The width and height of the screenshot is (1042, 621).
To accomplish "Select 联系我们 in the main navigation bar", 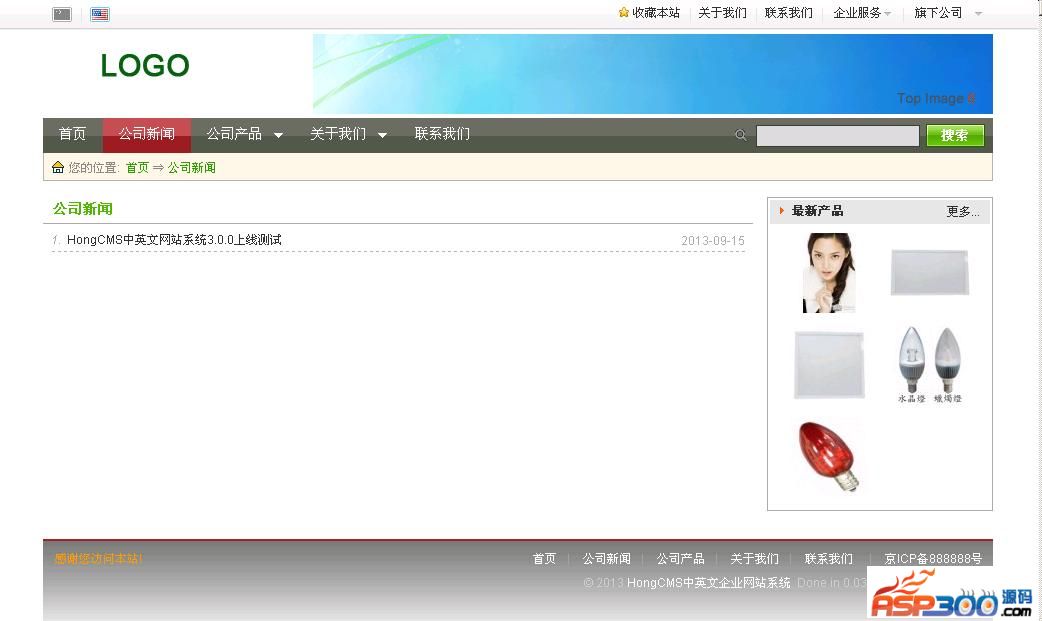I will coord(442,134).
